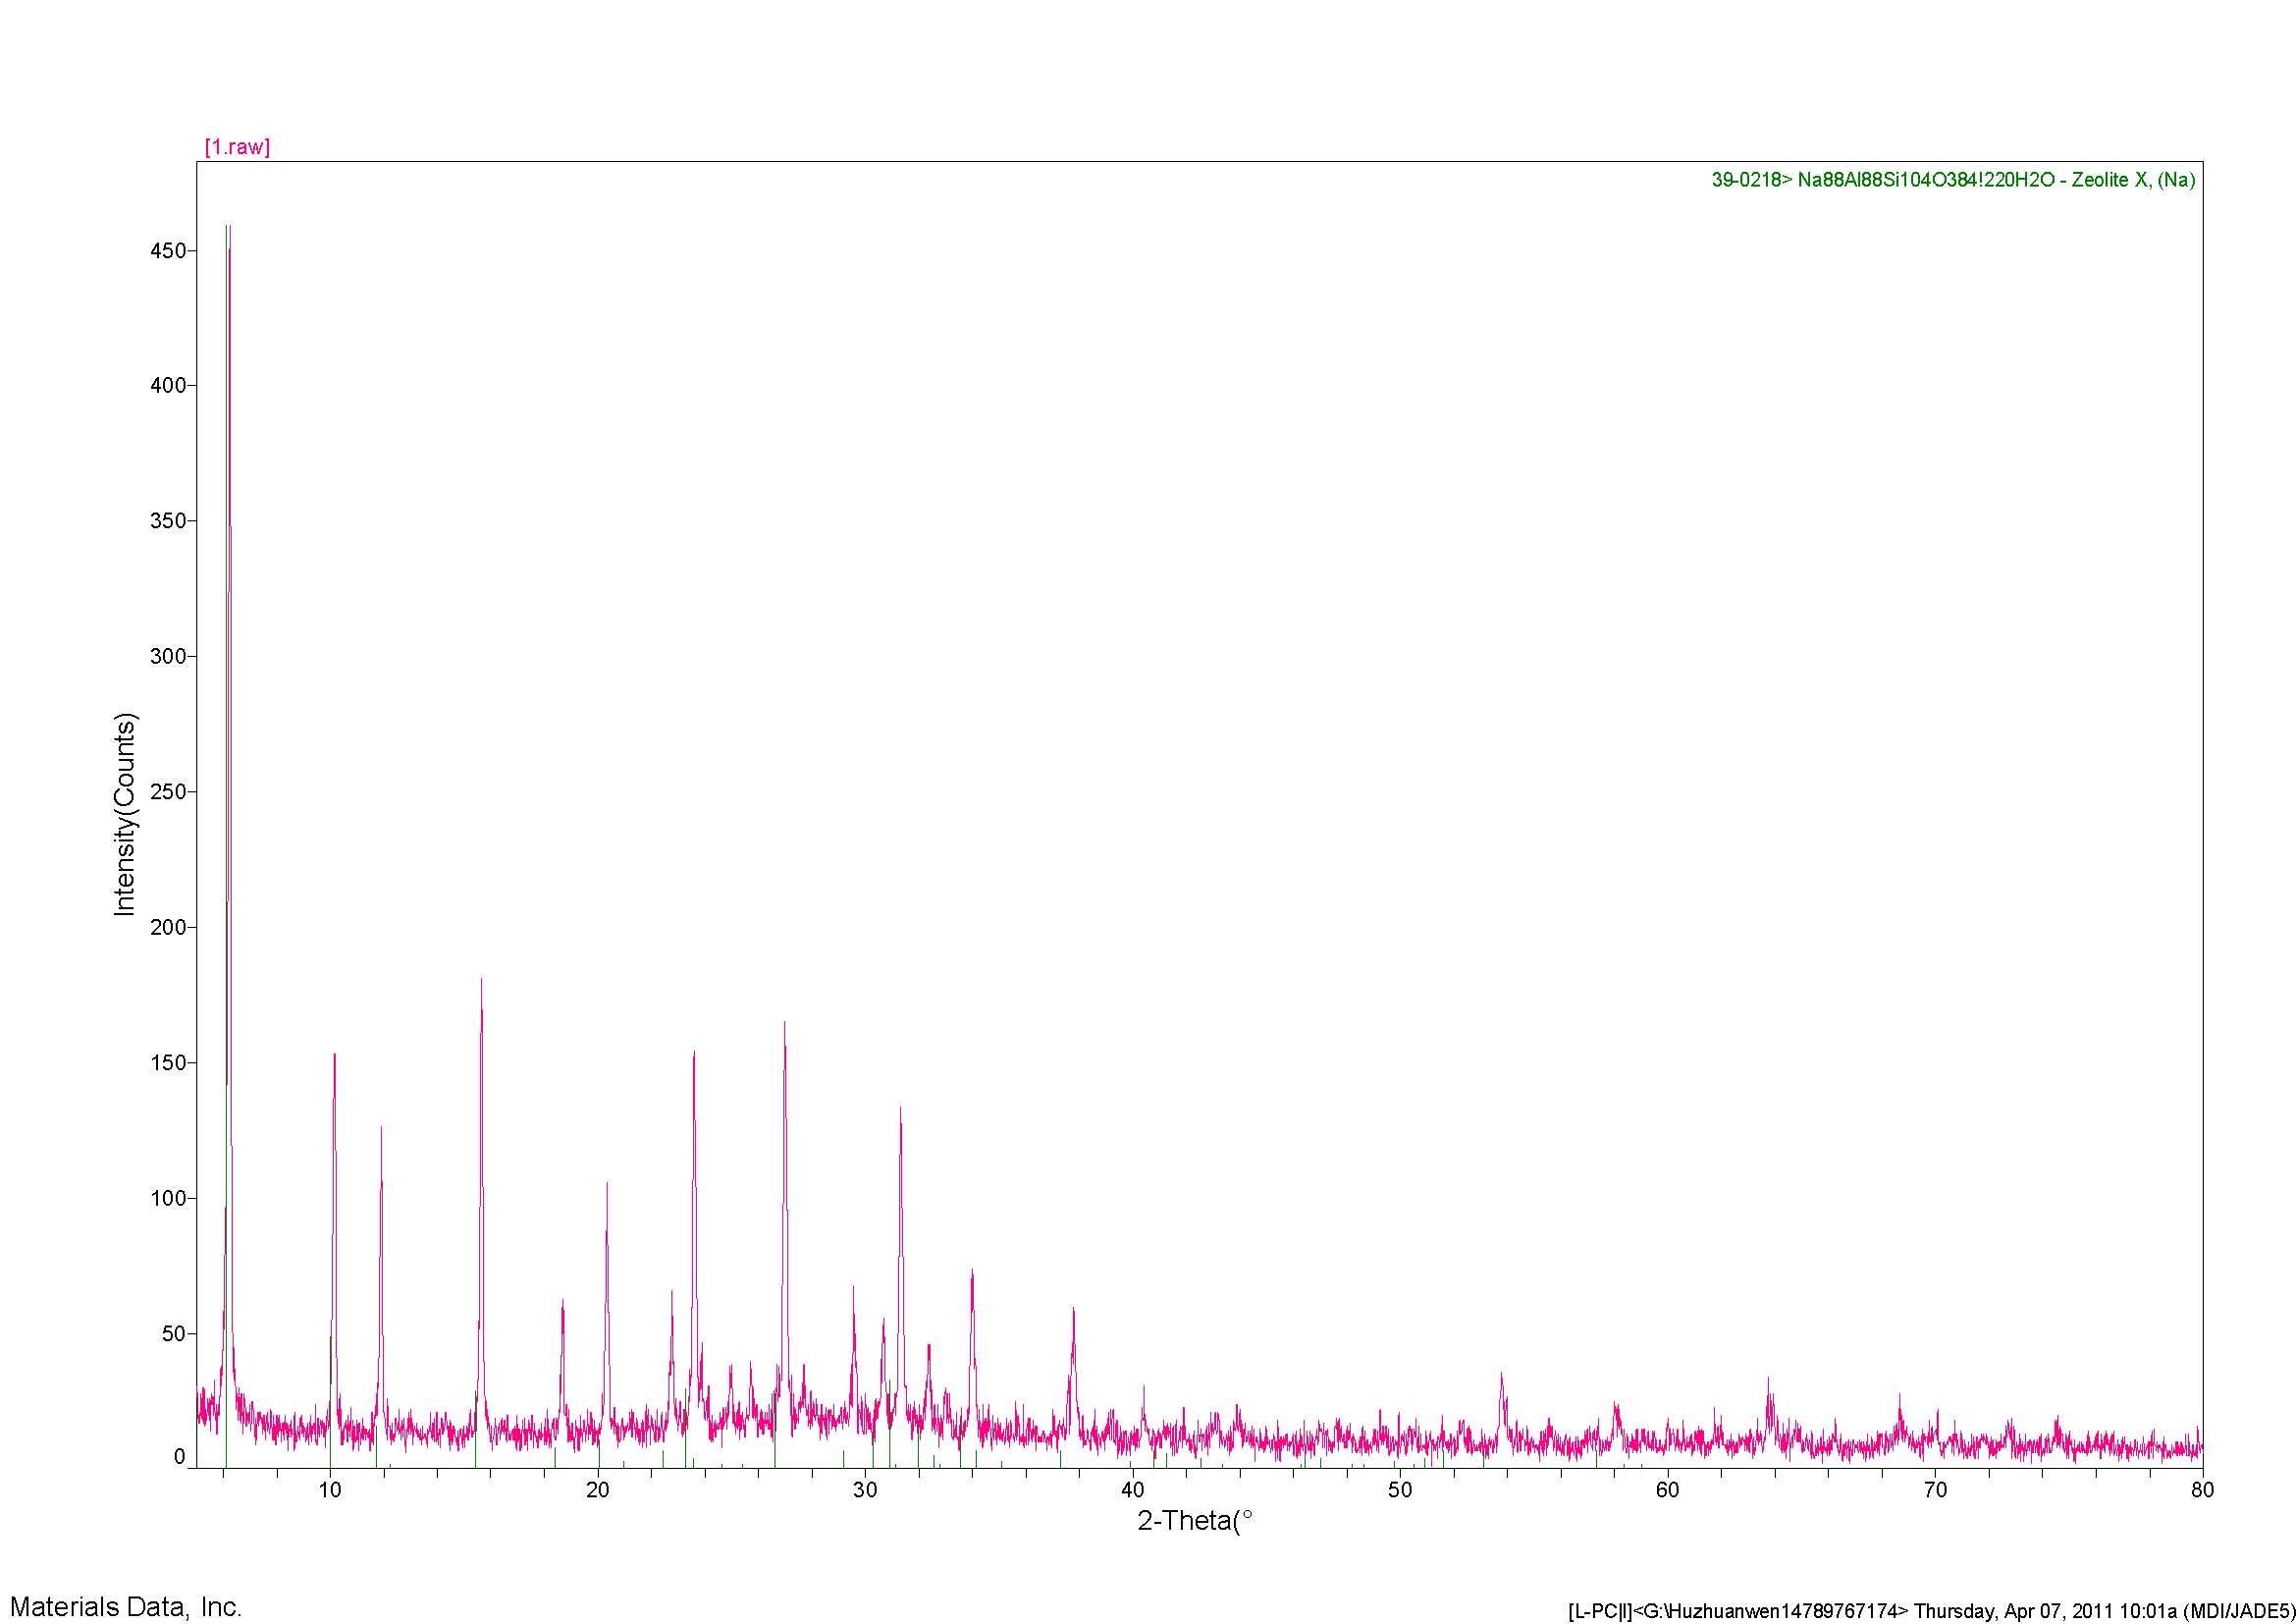Screen dimensions: 2296x1624
Task: Click the [1.raw] file label
Action: [x=237, y=147]
